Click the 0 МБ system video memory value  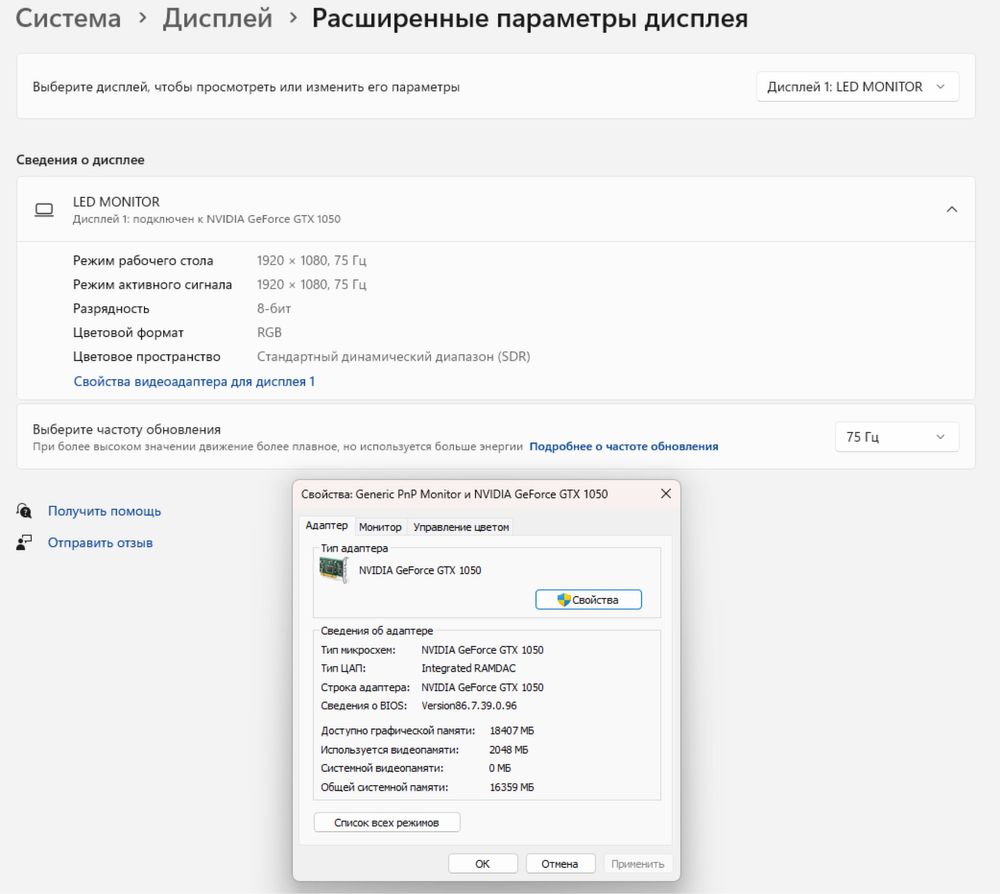tap(500, 768)
